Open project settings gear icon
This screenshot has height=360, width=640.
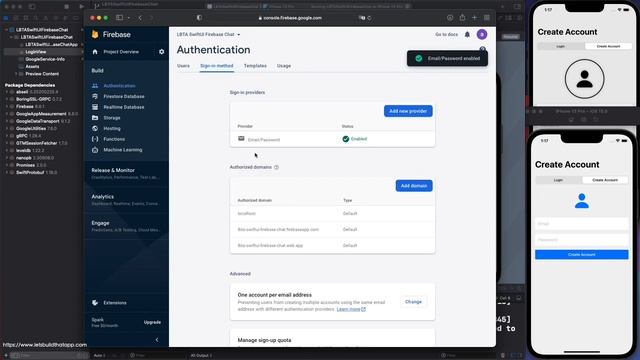tap(162, 52)
